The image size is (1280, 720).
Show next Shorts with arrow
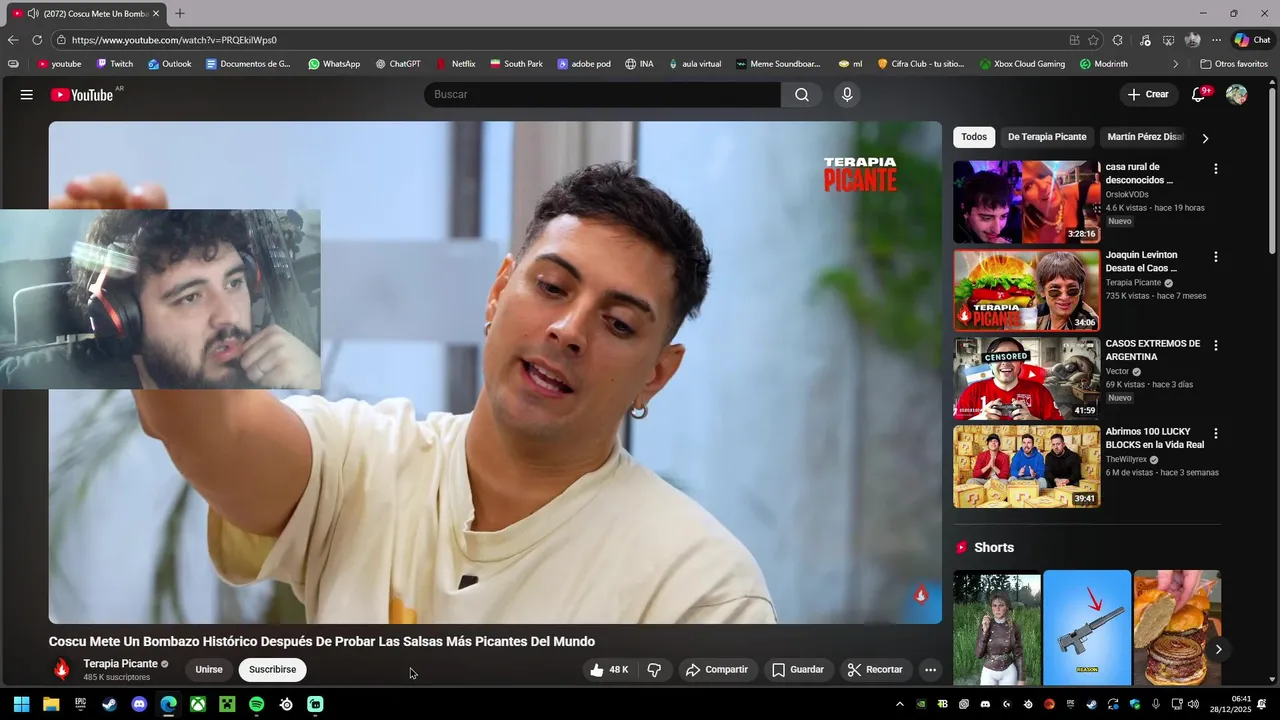(1218, 649)
